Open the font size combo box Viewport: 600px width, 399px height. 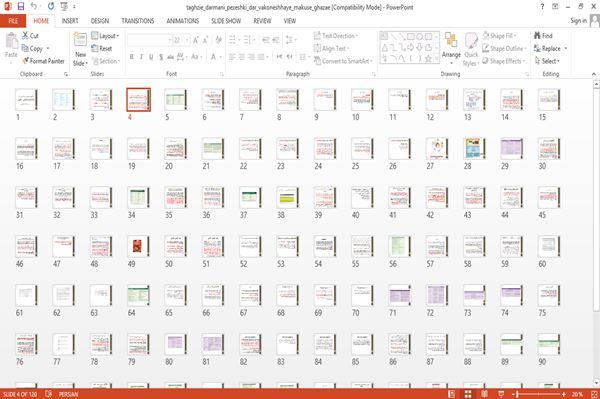click(x=181, y=40)
